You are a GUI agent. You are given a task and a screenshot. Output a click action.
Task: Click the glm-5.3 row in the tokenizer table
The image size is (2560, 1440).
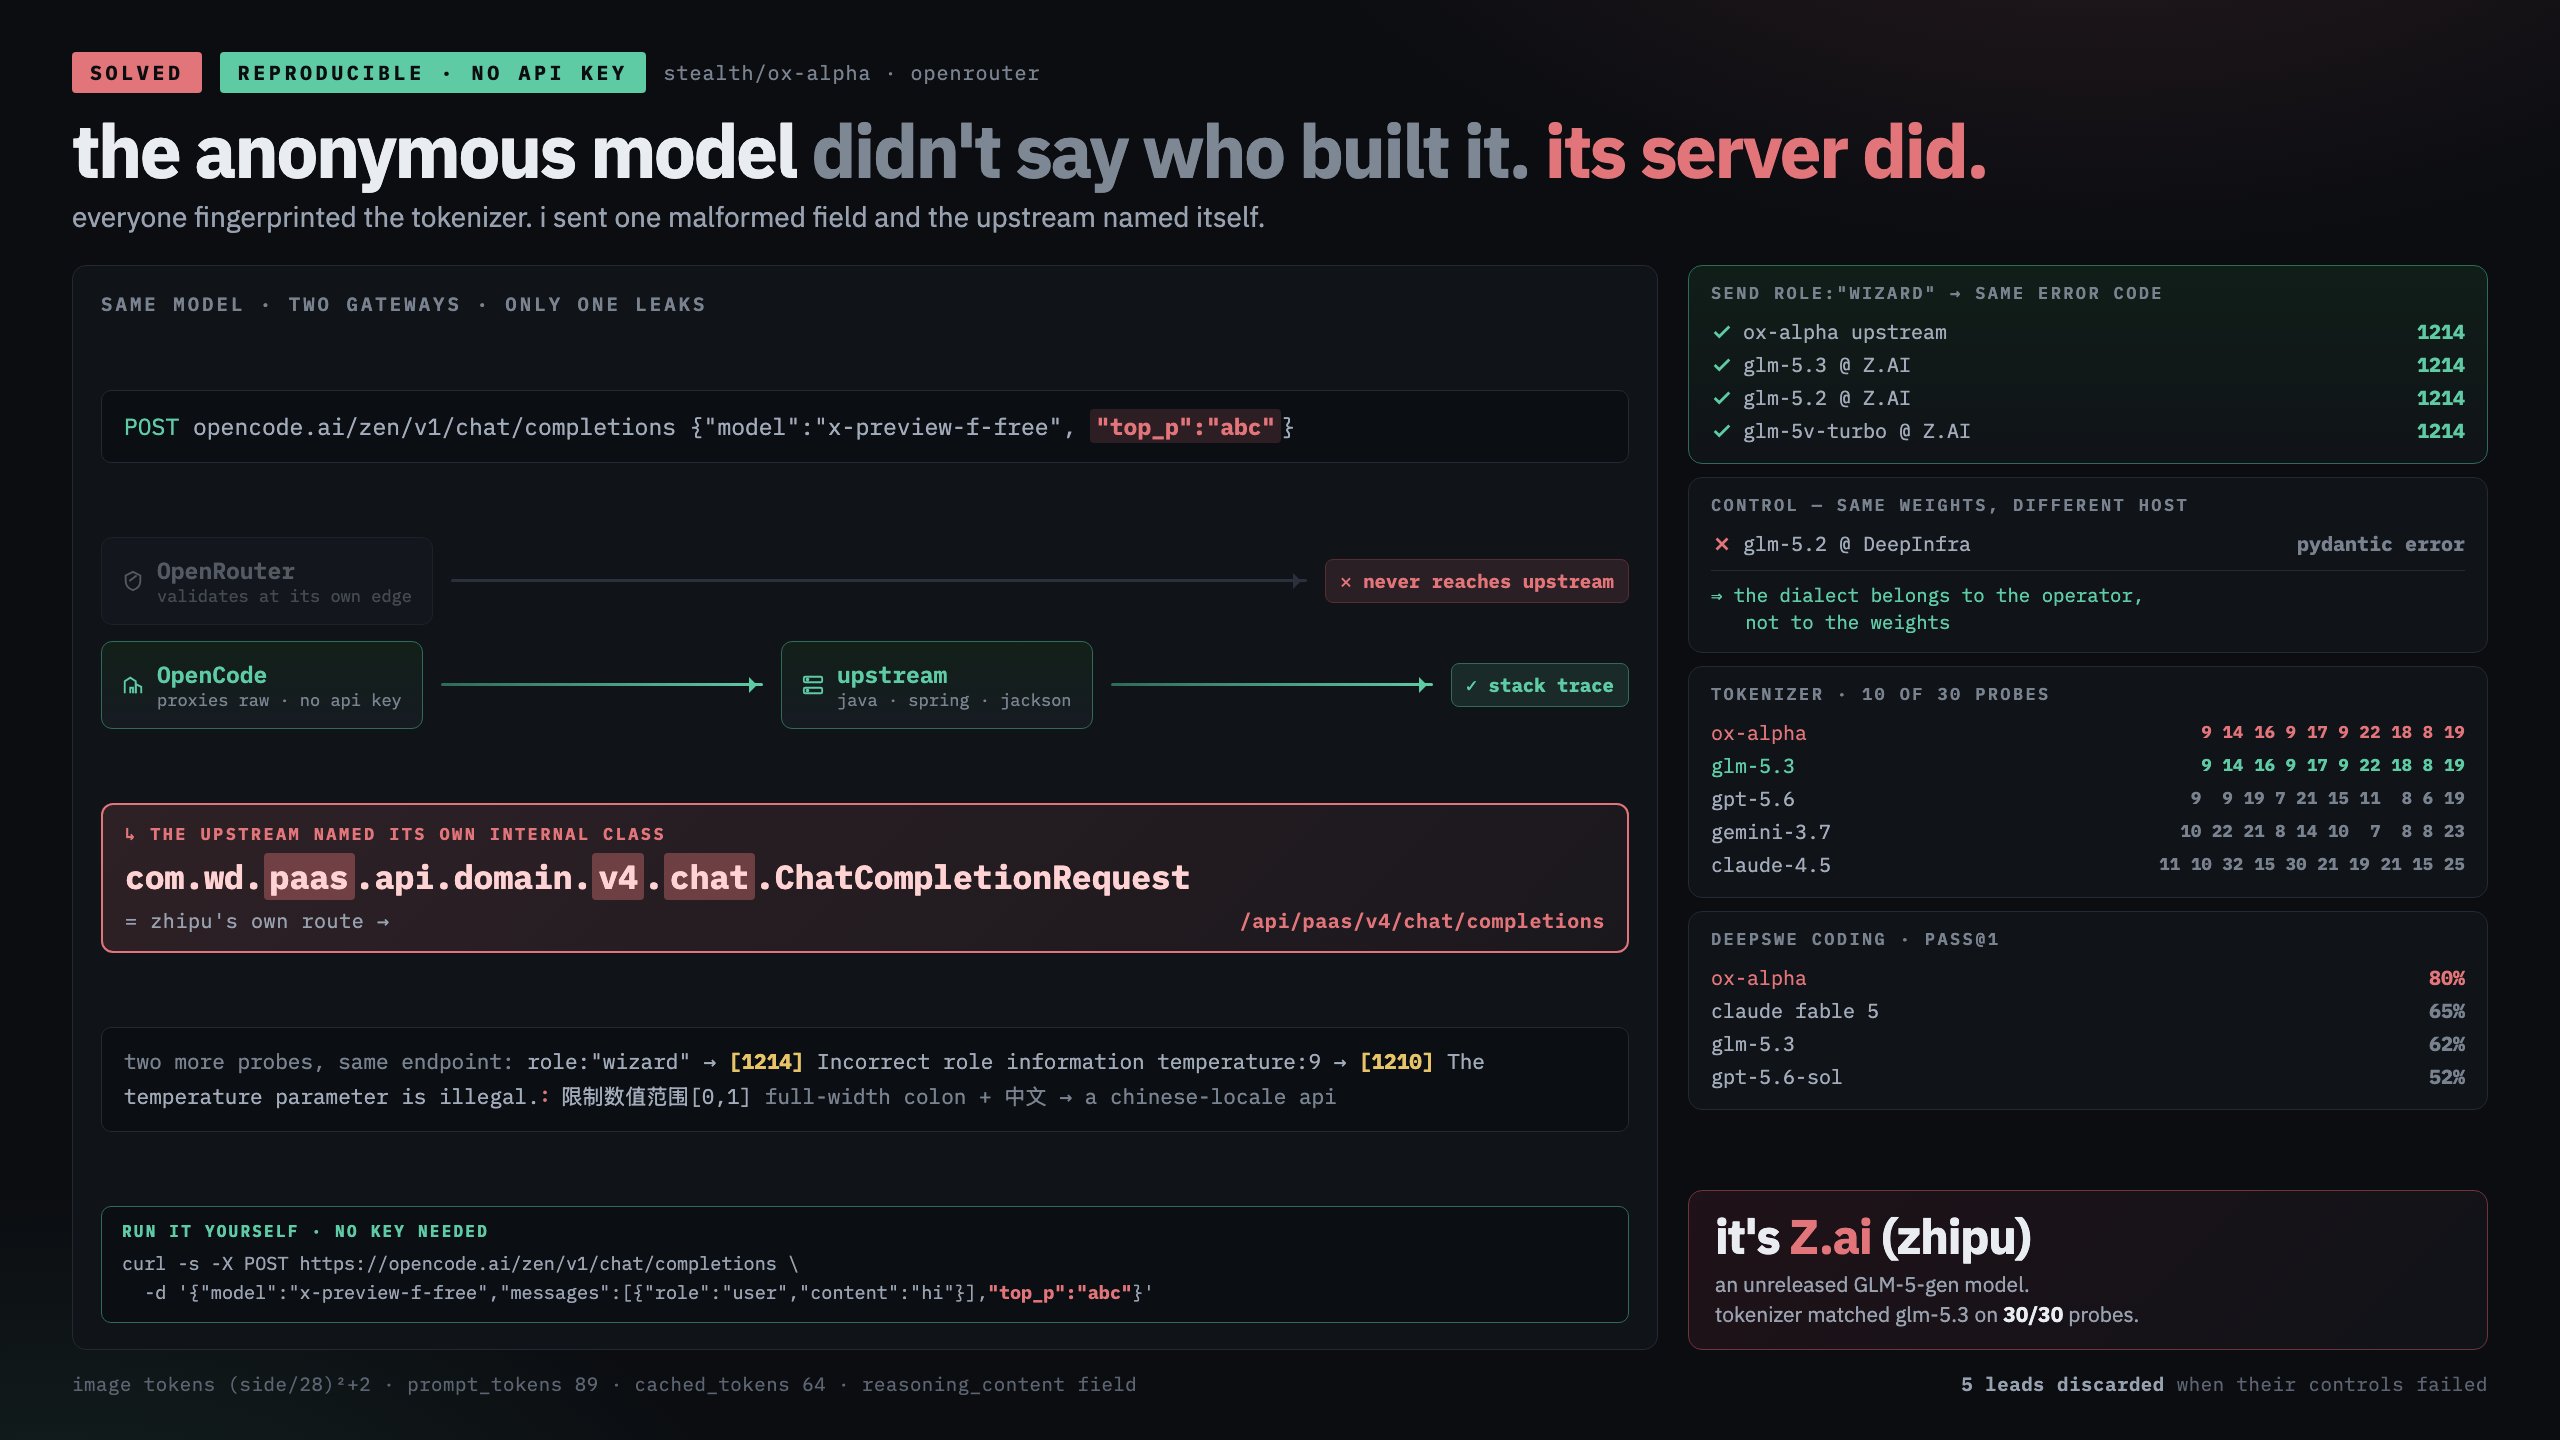(2088, 766)
